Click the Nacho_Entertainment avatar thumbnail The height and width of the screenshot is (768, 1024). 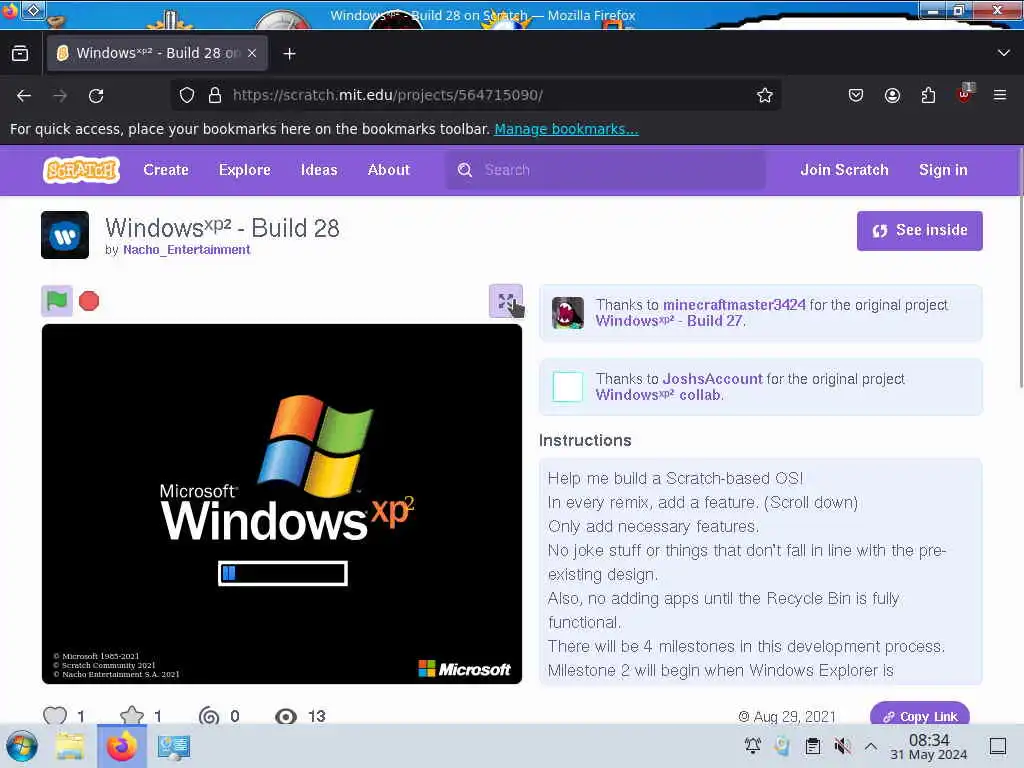[65, 235]
